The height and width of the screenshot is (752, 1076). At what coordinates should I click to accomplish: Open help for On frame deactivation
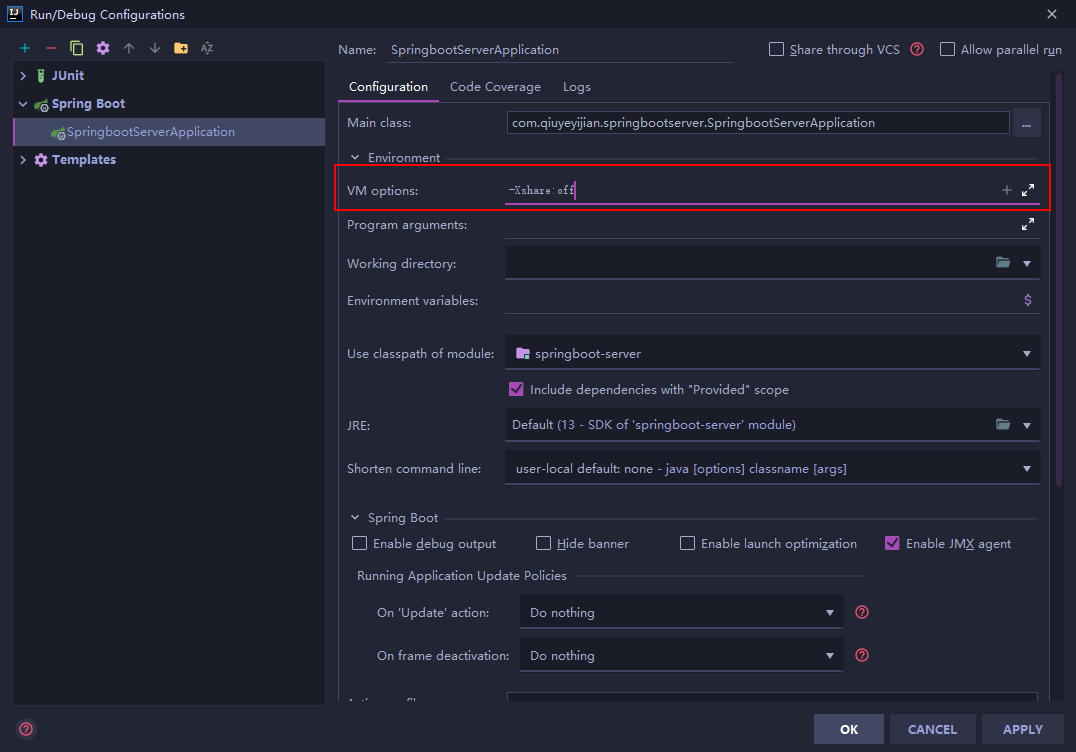tap(862, 655)
